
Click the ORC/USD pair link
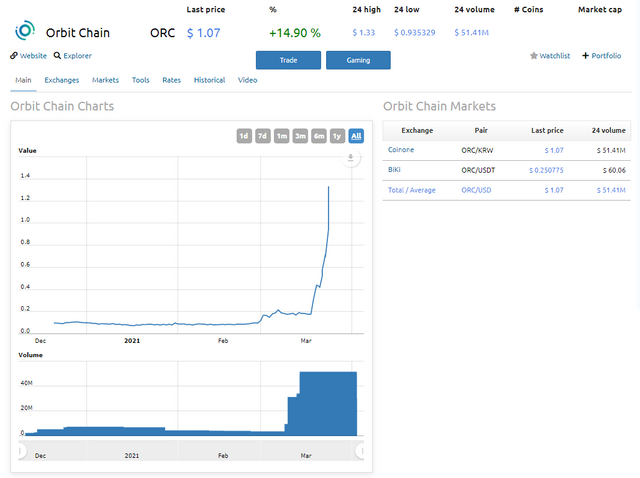pos(476,190)
